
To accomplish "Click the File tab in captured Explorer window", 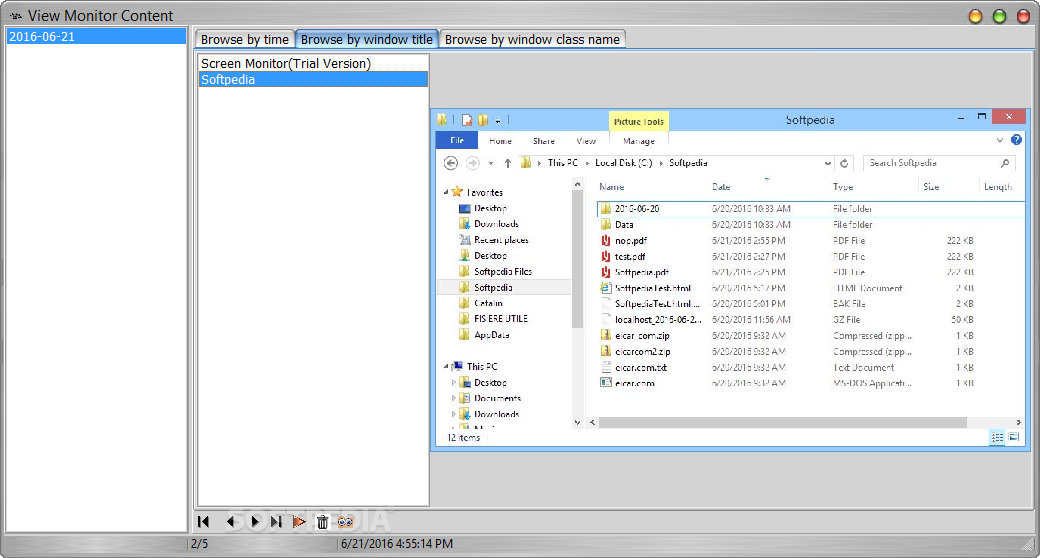I will (457, 141).
